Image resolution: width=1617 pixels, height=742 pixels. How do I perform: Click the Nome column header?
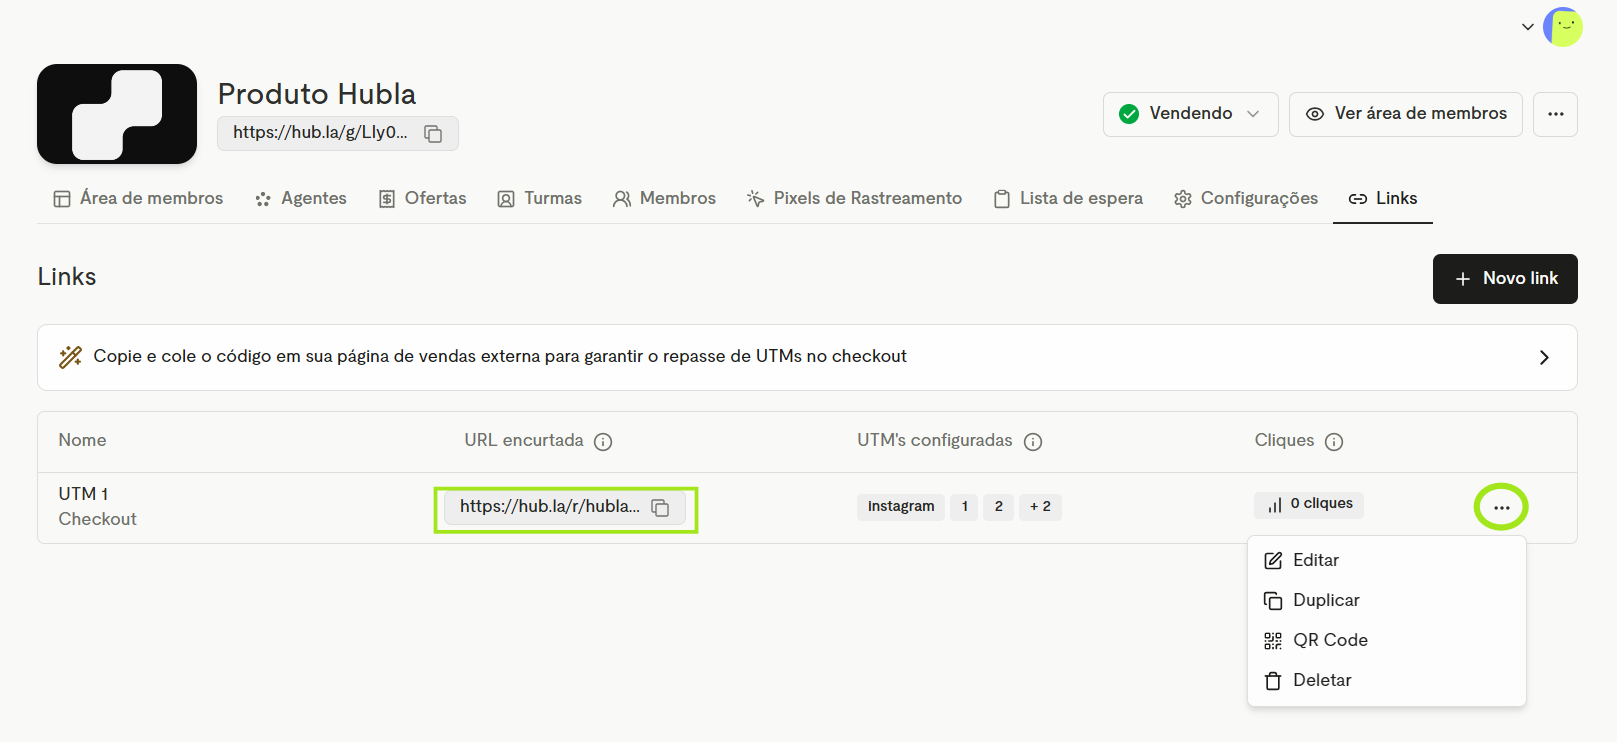[x=82, y=441]
